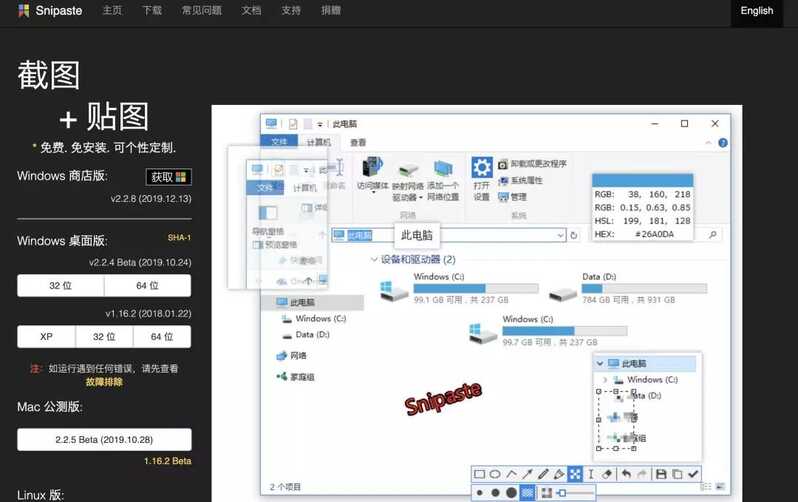Open the address bar dropdown arrow
Viewport: 798px width, 502px height.
coord(560,235)
